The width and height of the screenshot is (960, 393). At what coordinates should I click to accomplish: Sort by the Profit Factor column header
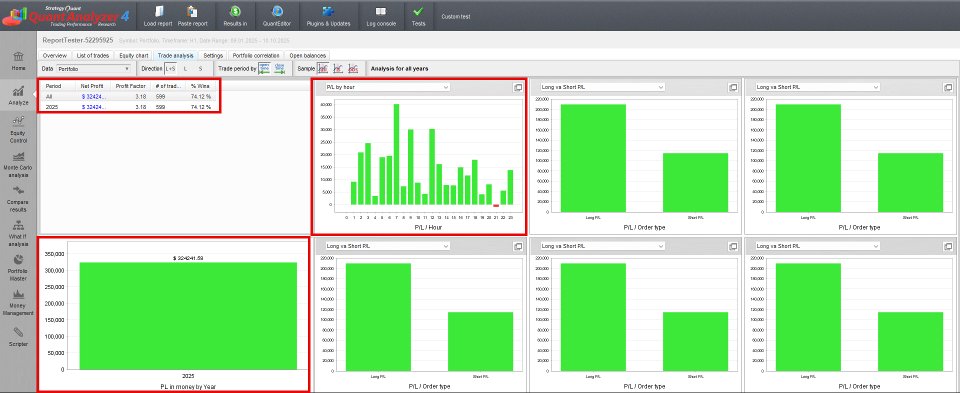click(x=130, y=86)
